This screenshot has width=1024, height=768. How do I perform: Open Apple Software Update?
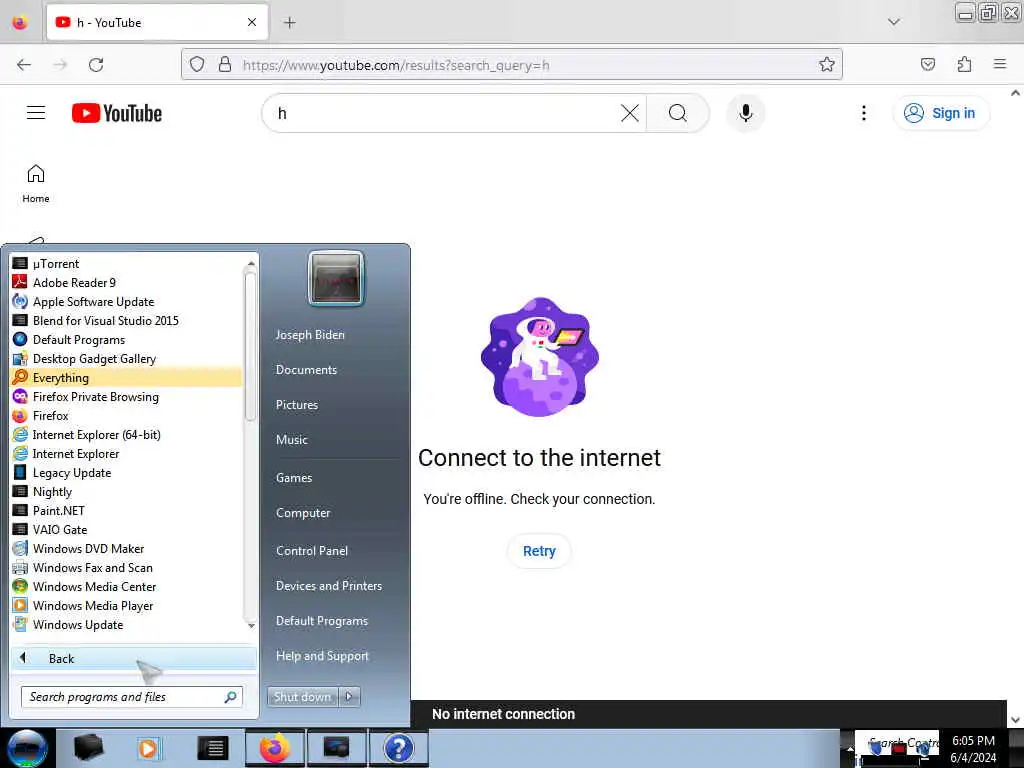pyautogui.click(x=127, y=302)
